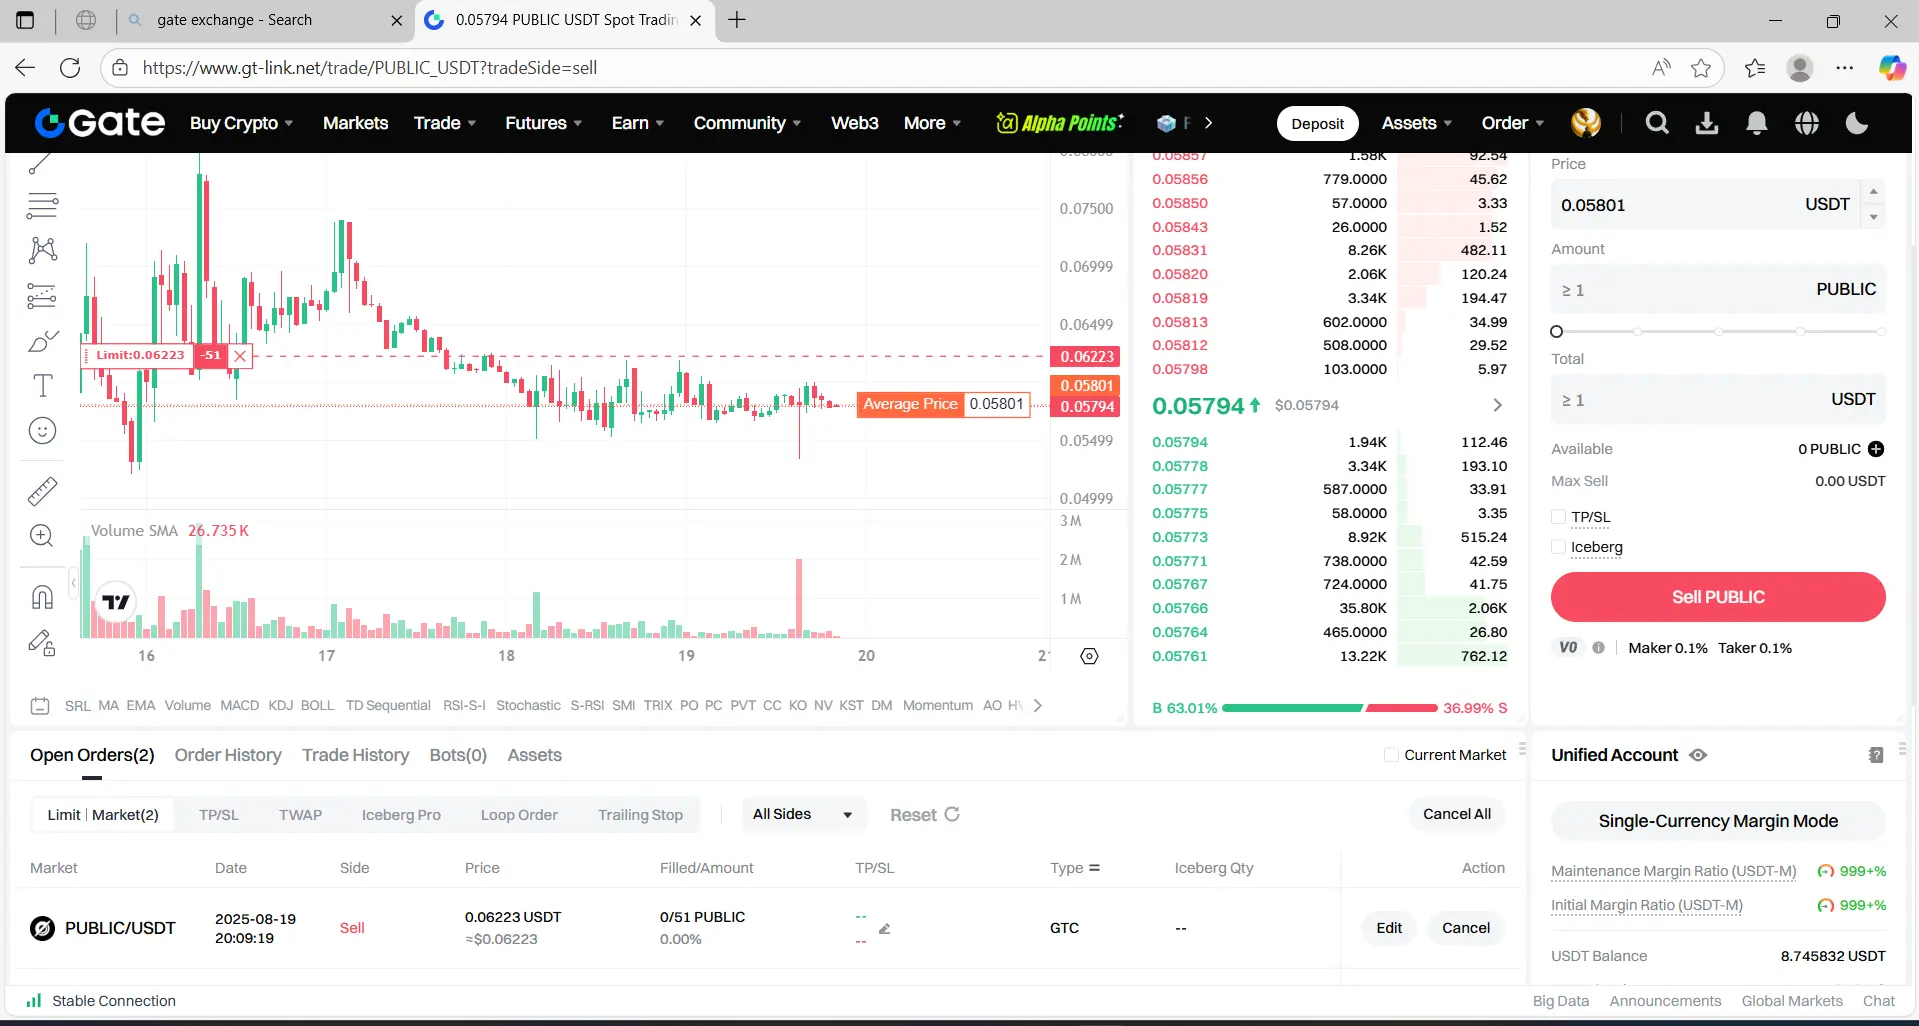Select the Fibonacci lines tool in chart sidebar
This screenshot has width=1919, height=1026.
42,205
